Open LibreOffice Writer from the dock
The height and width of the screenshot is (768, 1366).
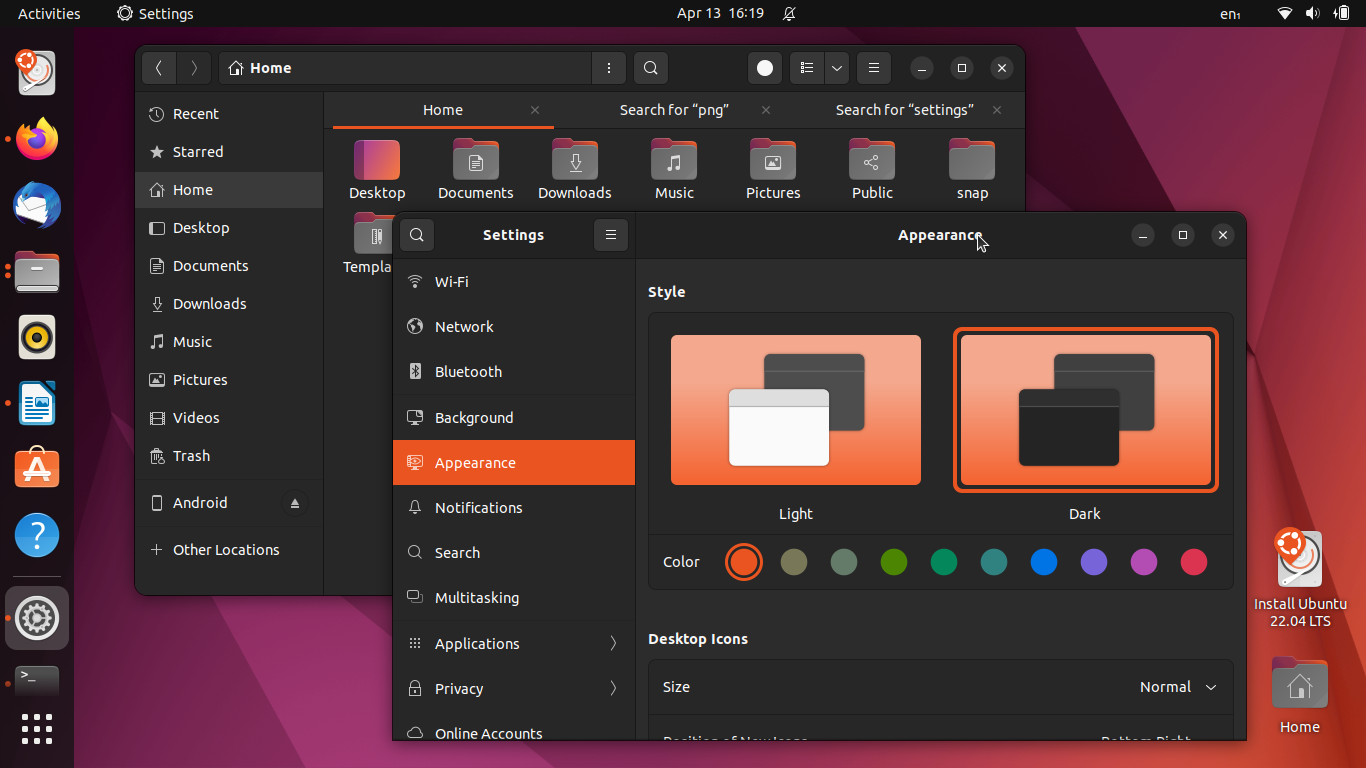click(37, 403)
